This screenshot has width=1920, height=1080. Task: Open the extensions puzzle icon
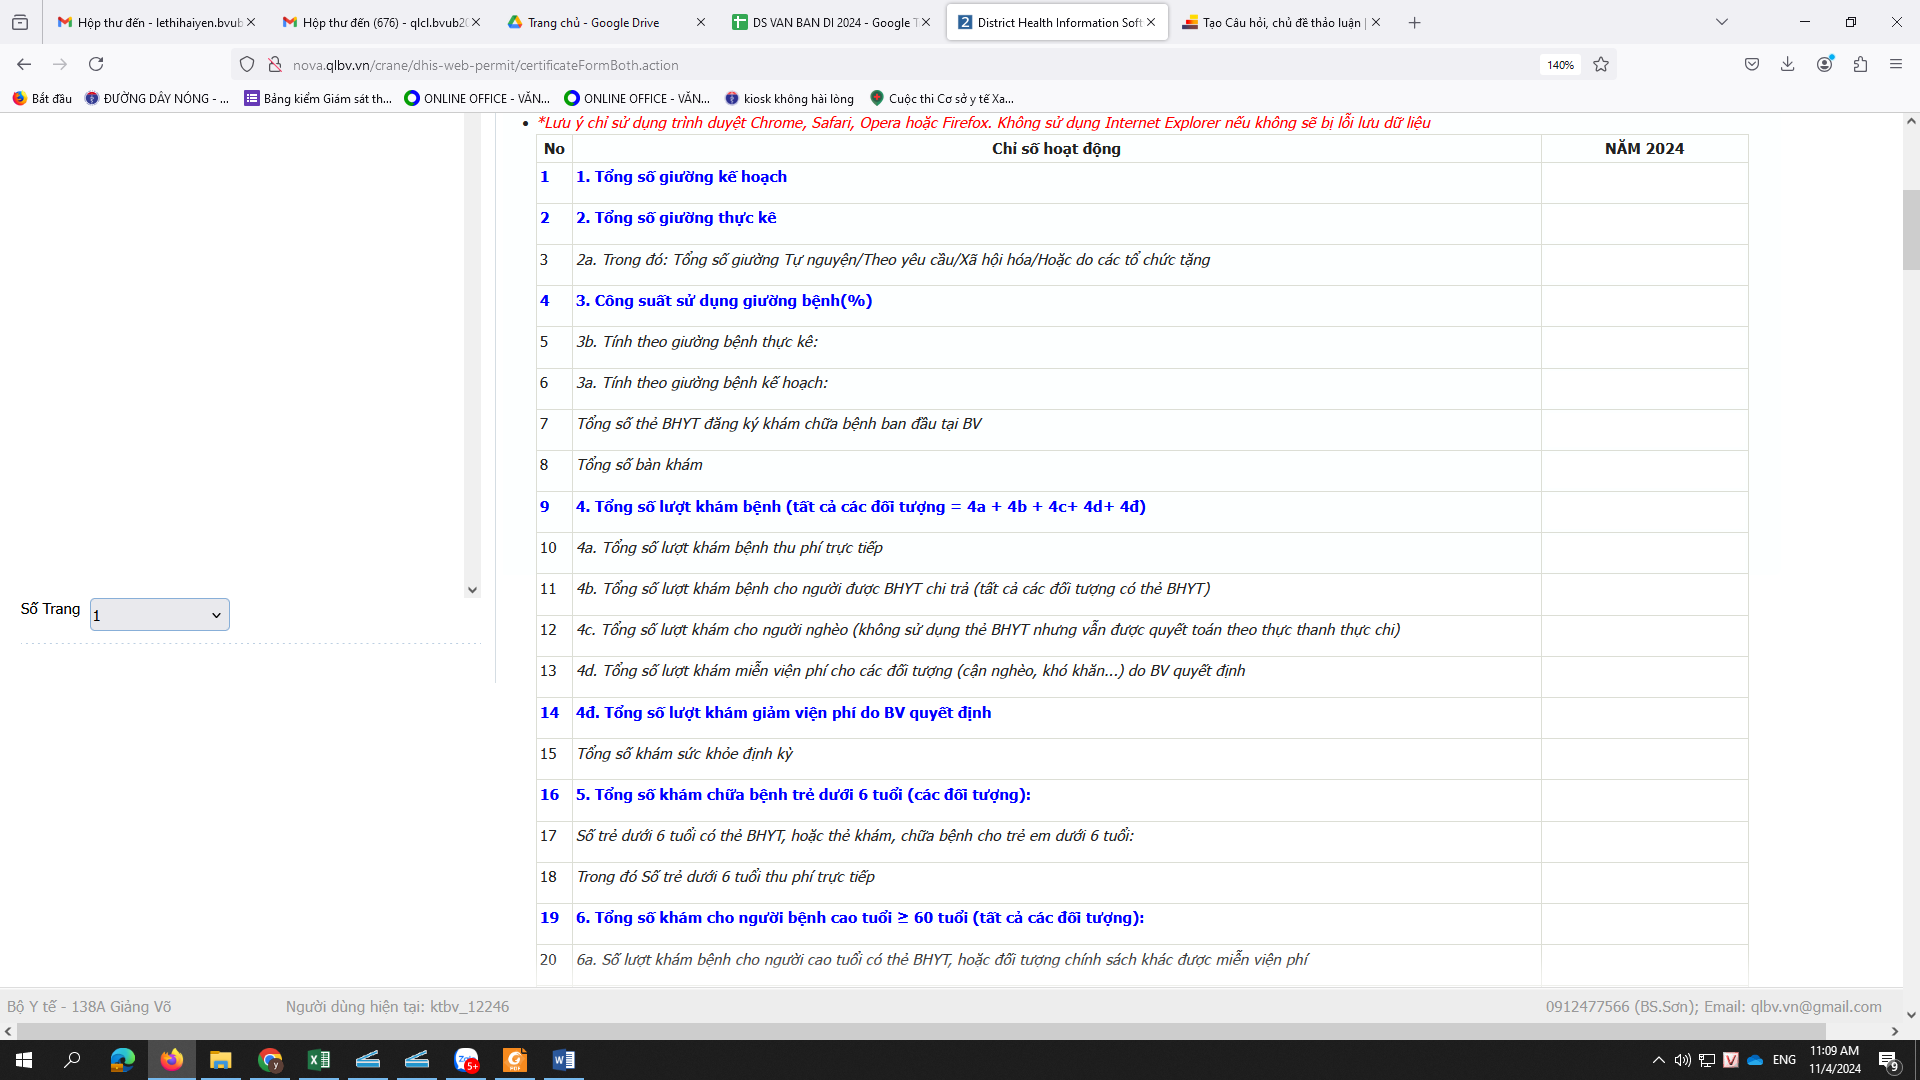[x=1860, y=64]
